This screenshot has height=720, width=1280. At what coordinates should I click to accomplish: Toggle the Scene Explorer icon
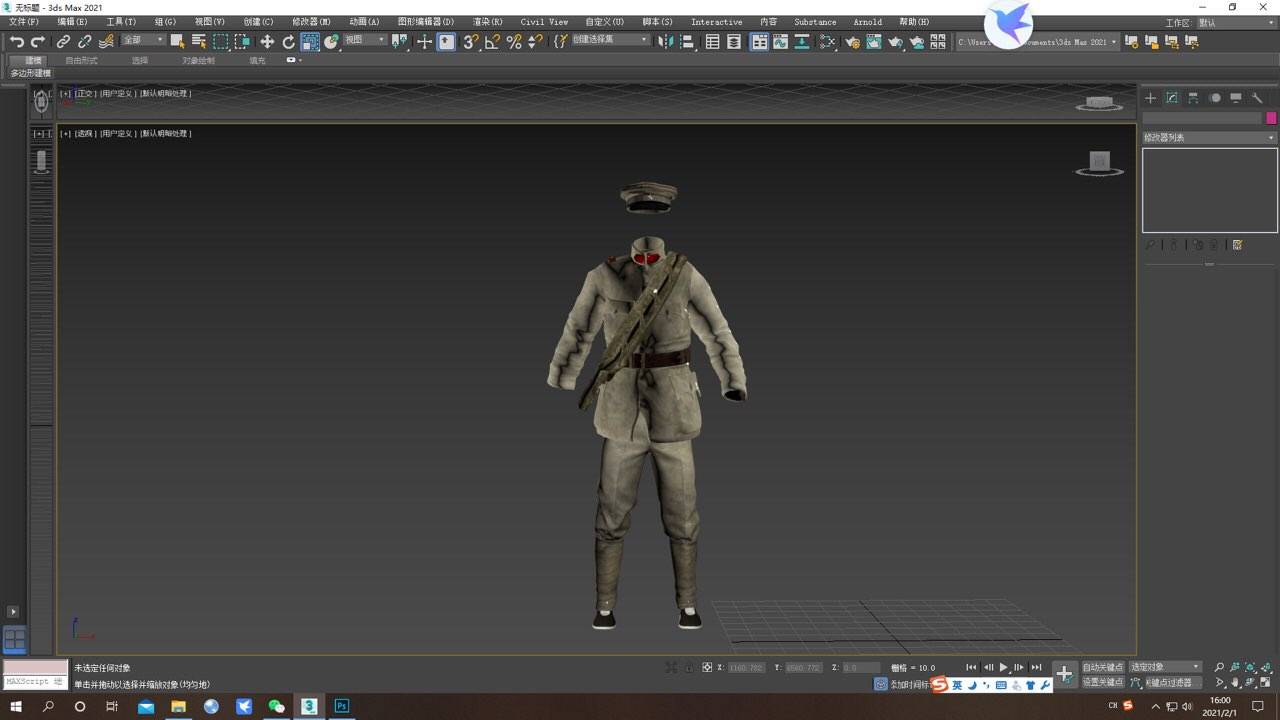[x=712, y=42]
